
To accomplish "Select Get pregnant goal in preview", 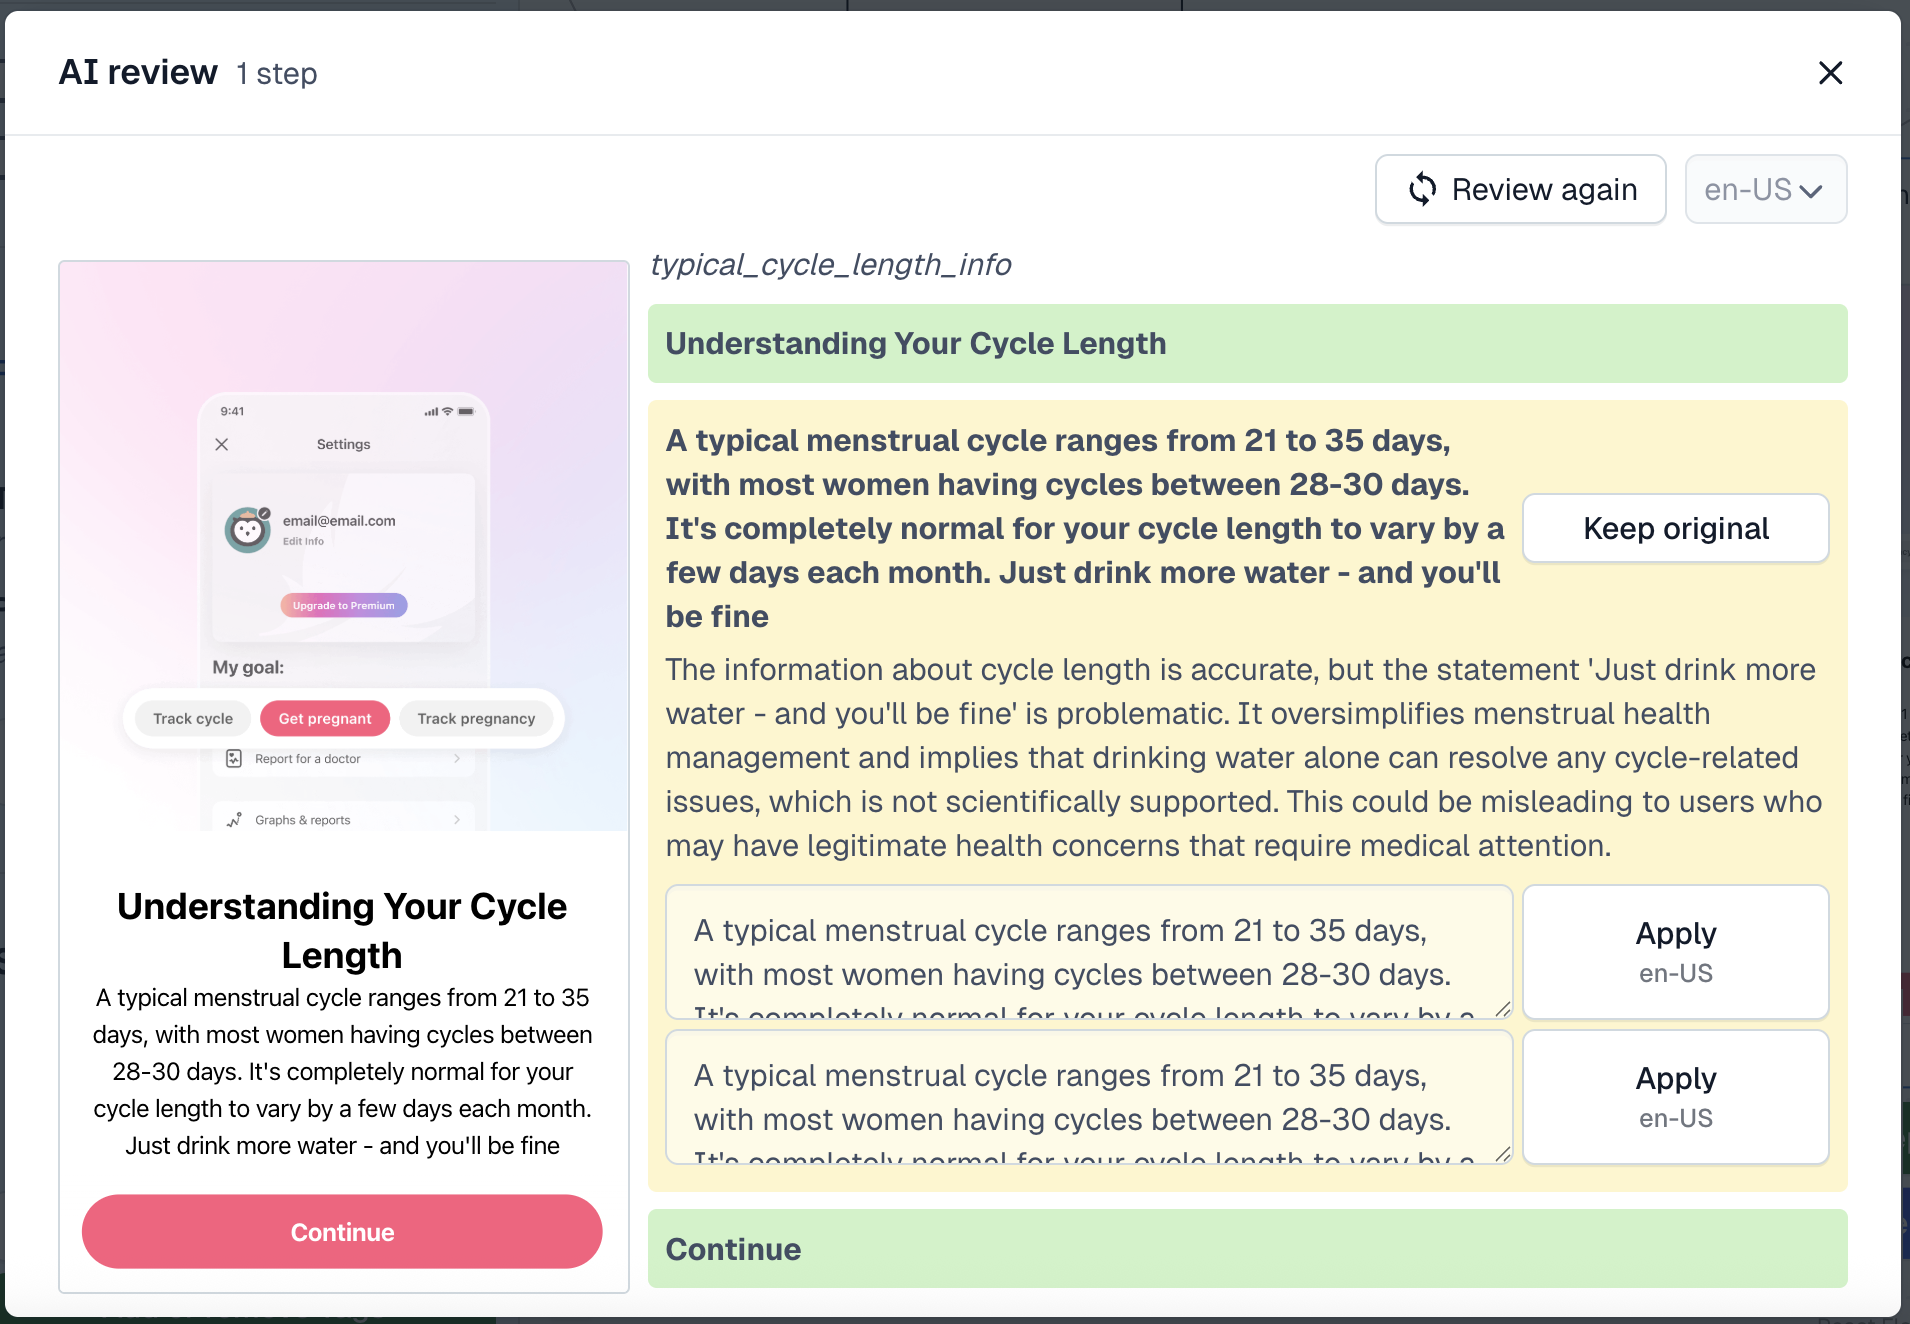I will [325, 718].
